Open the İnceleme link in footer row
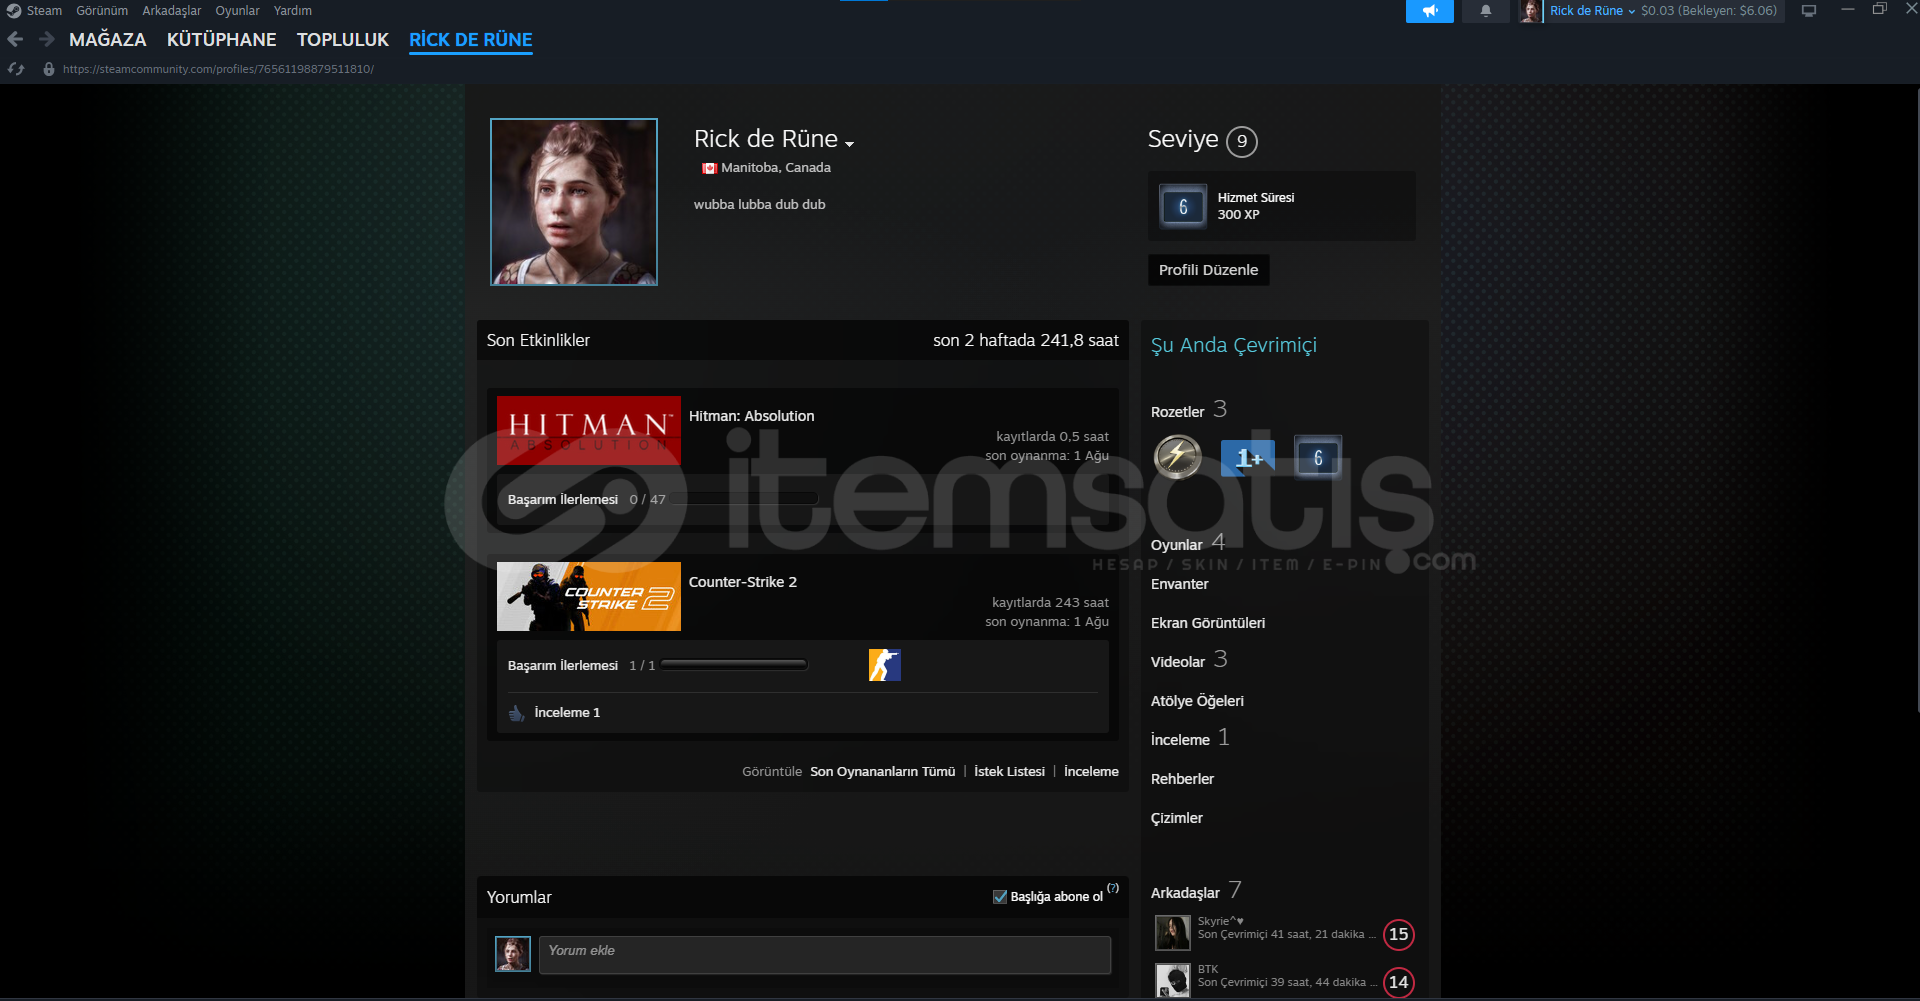This screenshot has width=1920, height=1001. click(x=1091, y=772)
